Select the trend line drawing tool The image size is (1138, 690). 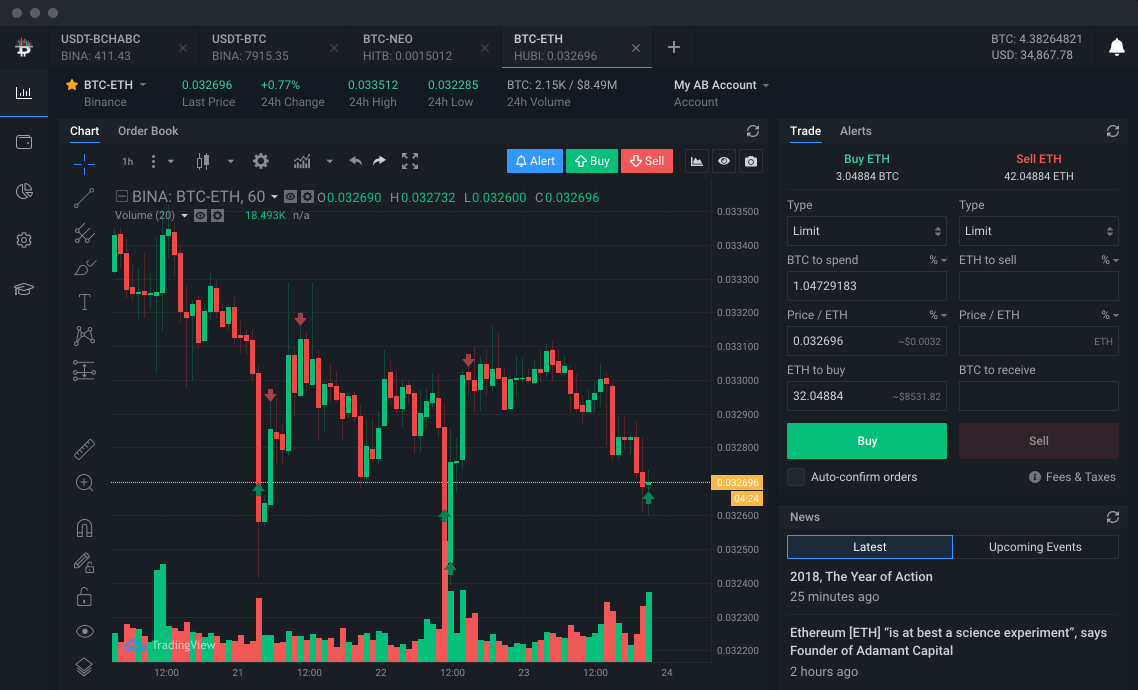pyautogui.click(x=84, y=198)
